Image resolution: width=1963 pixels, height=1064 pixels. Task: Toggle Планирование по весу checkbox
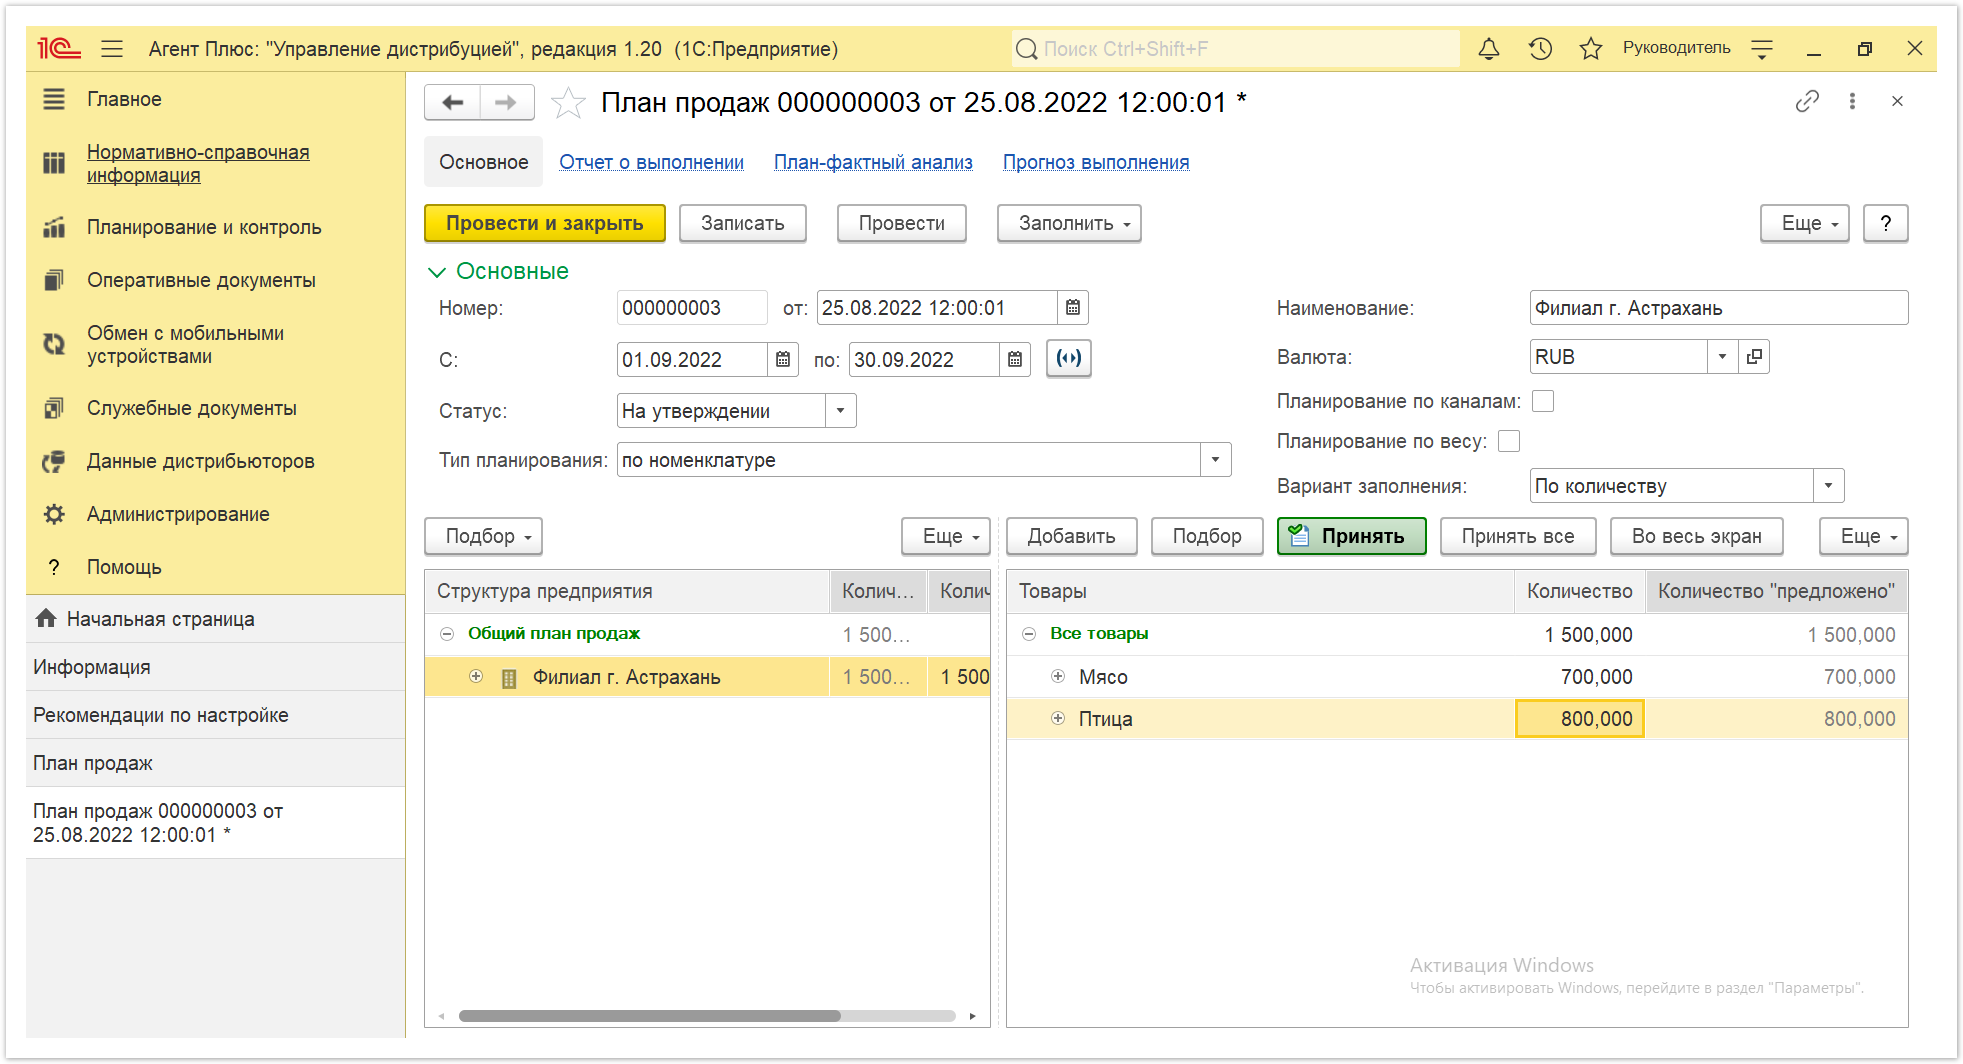(1509, 441)
